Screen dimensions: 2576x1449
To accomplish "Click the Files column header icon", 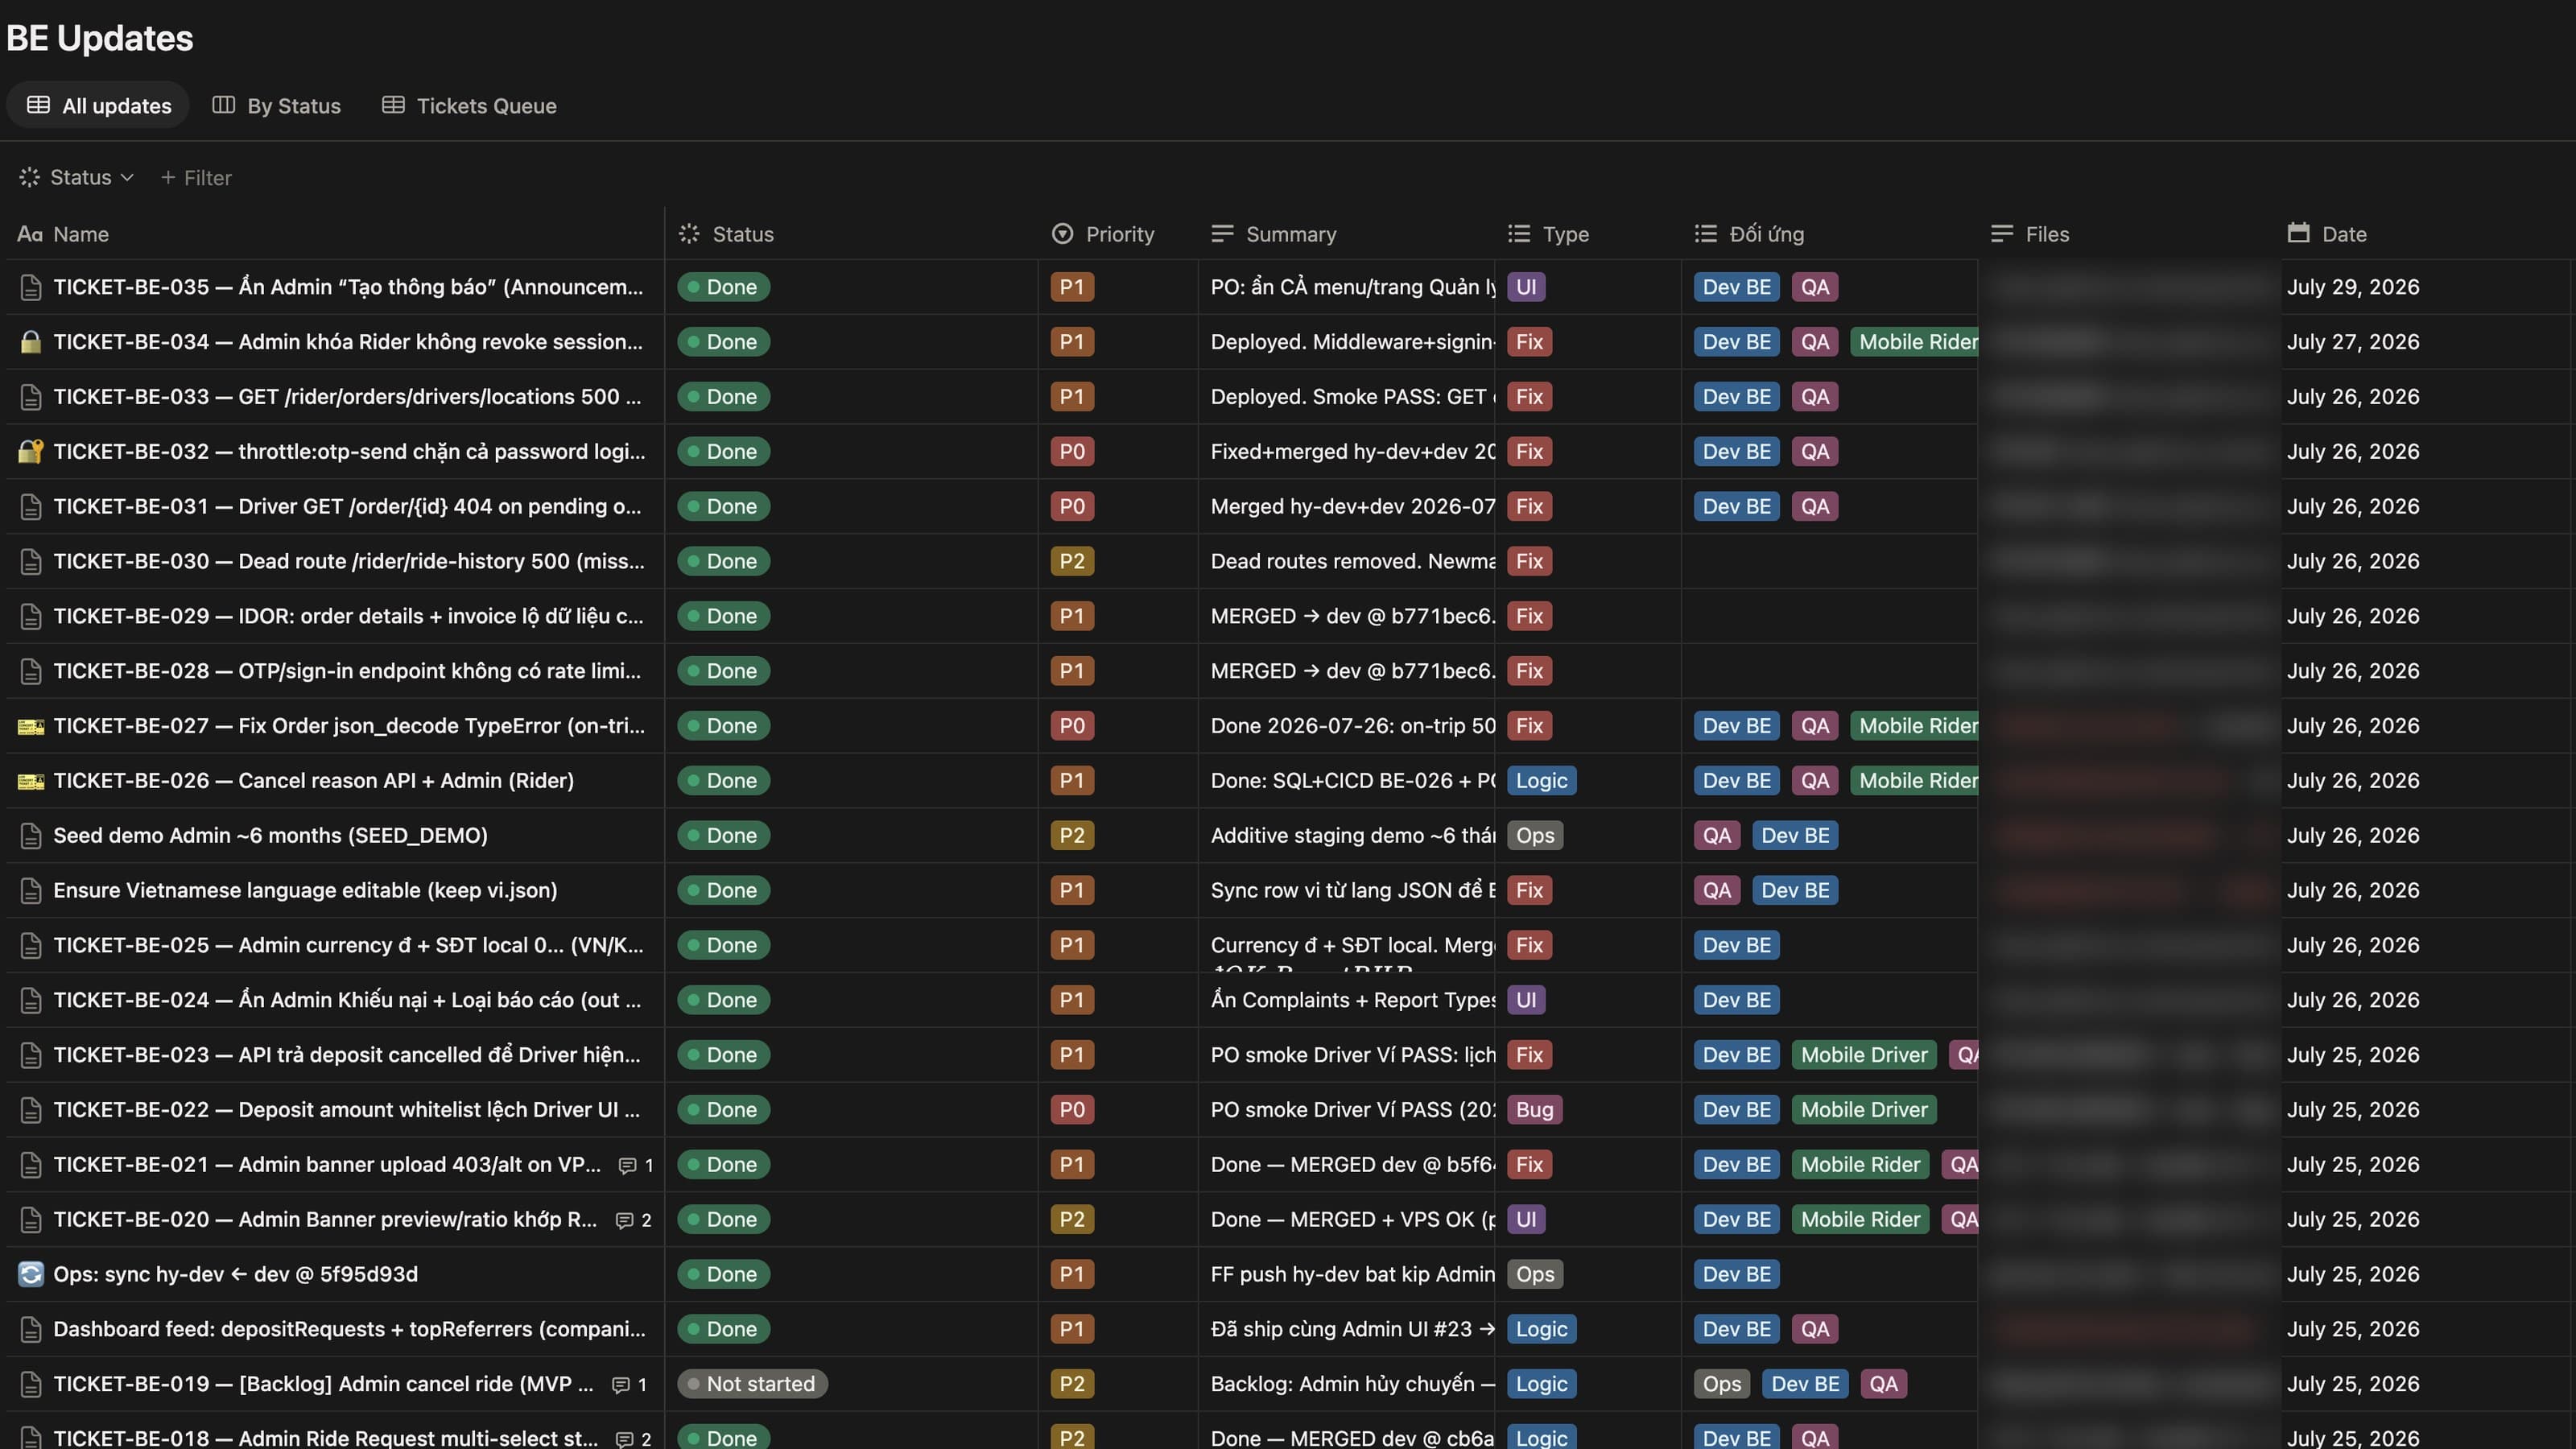I will (x=2001, y=234).
